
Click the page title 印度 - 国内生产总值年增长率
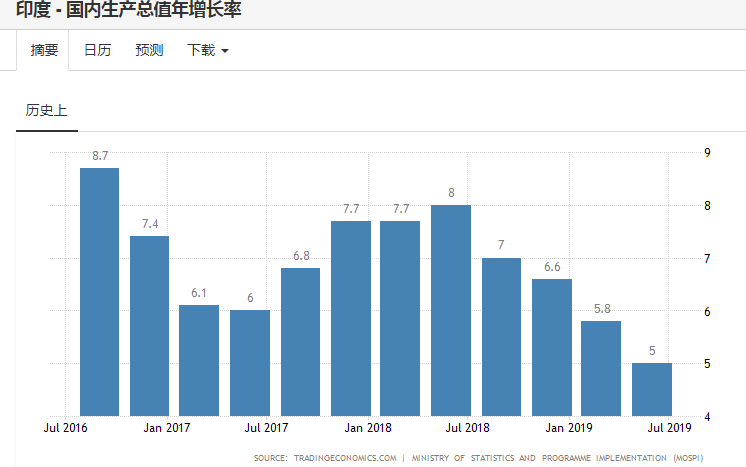pyautogui.click(x=128, y=9)
